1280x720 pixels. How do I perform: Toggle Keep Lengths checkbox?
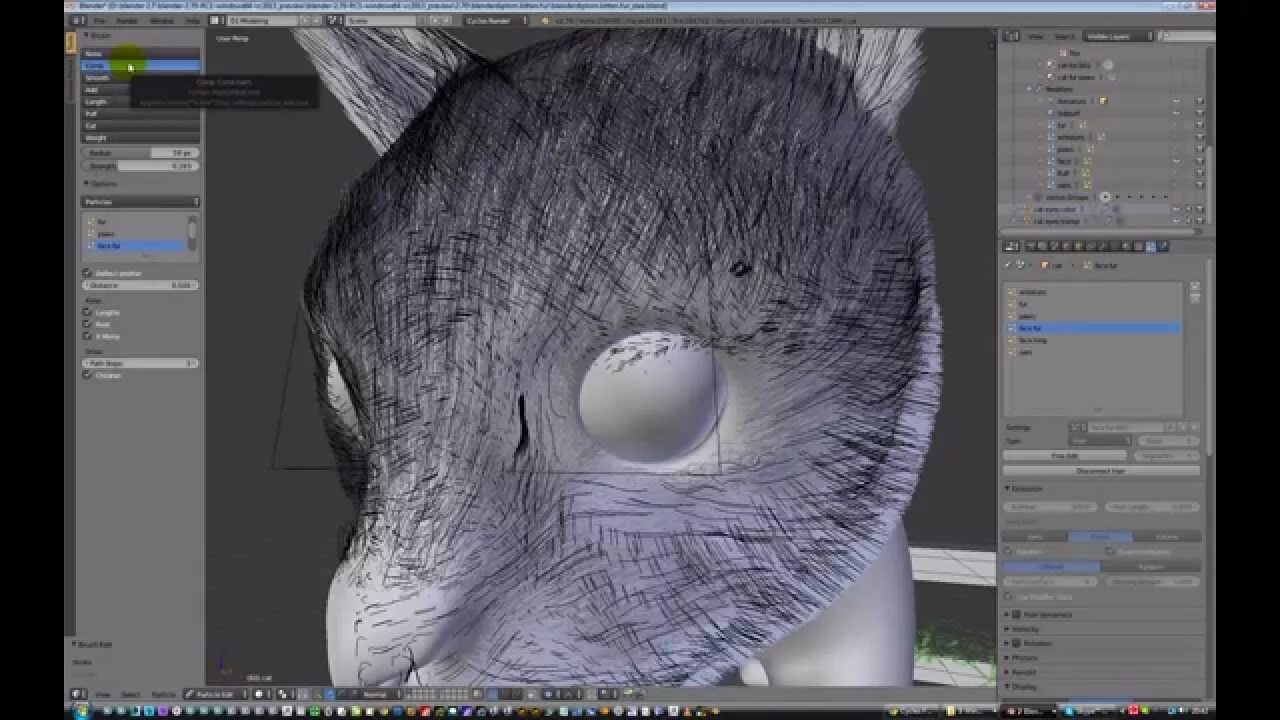(x=87, y=312)
